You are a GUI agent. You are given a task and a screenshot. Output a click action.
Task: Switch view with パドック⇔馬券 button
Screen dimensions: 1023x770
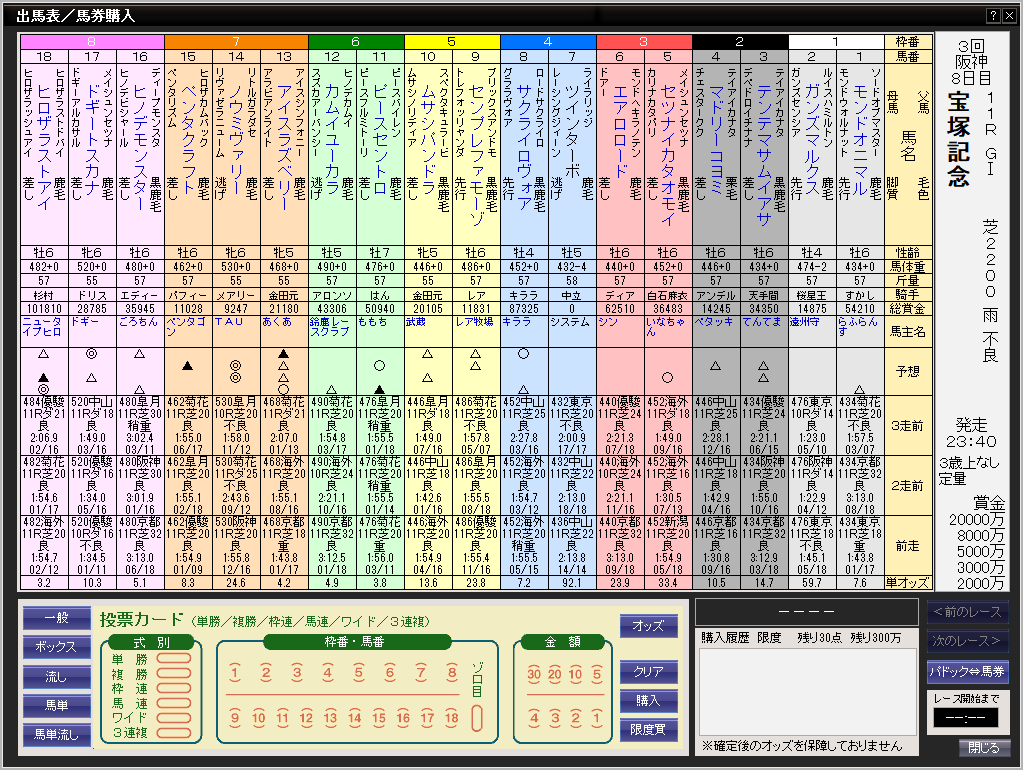968,671
